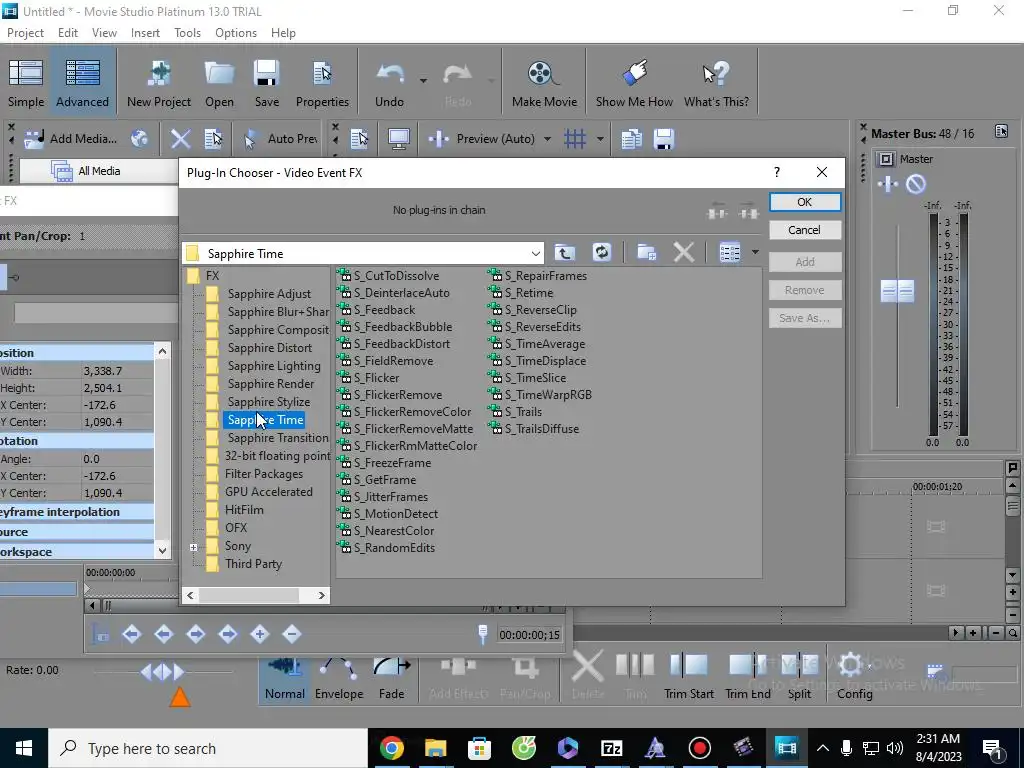The width and height of the screenshot is (1024, 768).
Task: Click the views list icon in chooser
Action: click(729, 253)
